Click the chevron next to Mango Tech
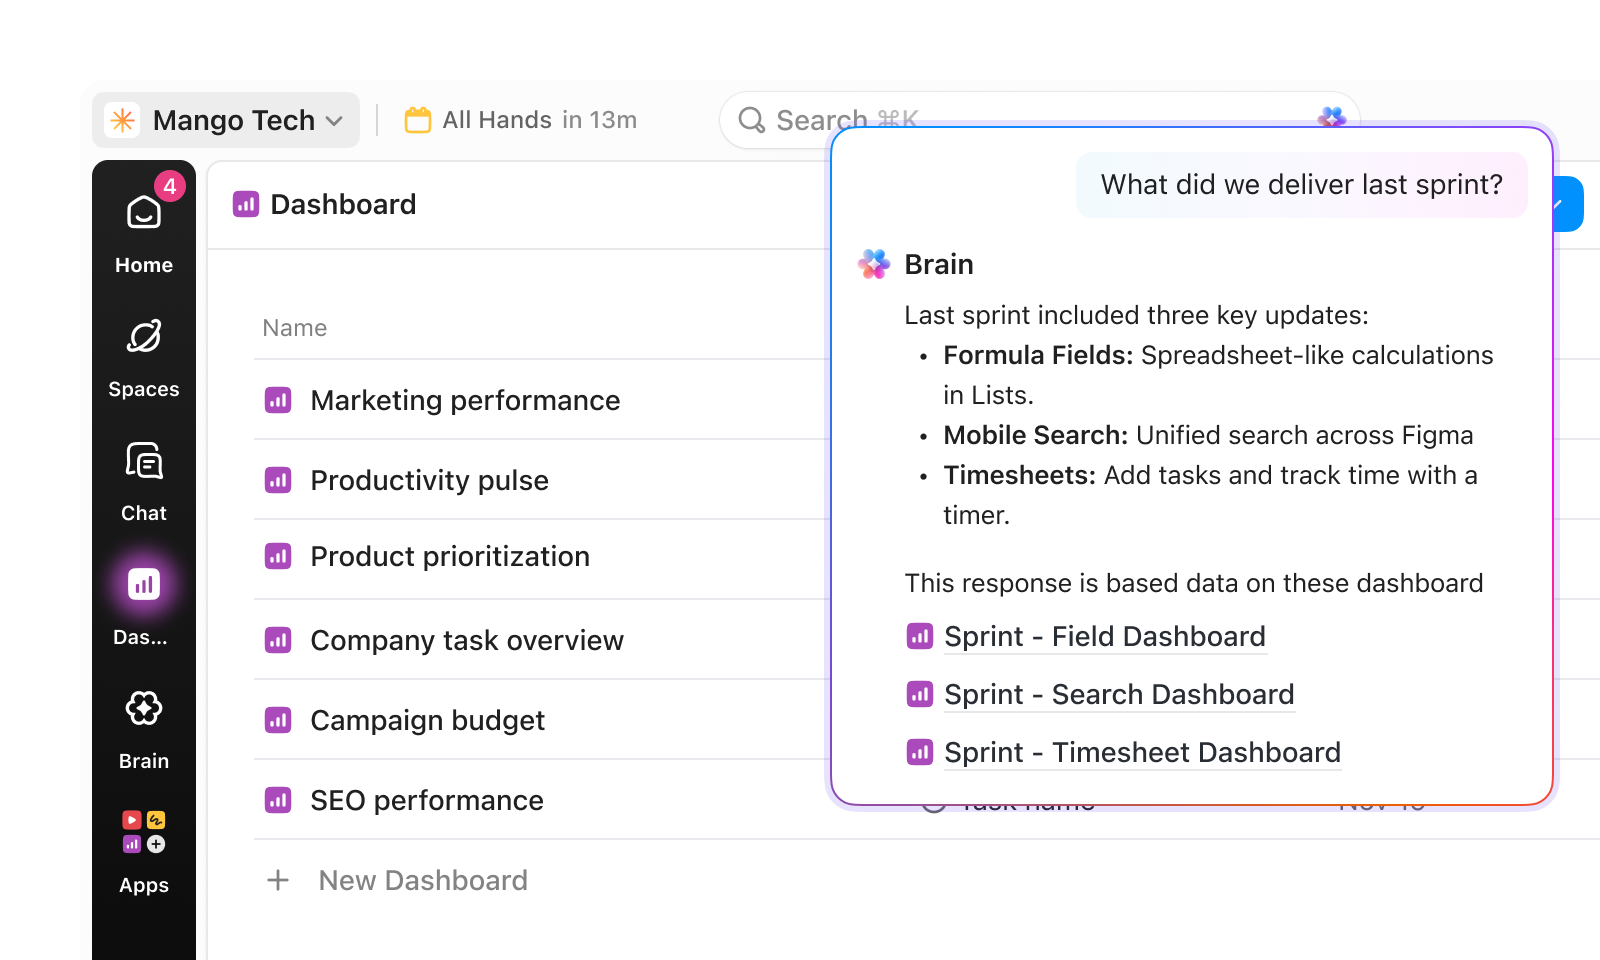 click(x=333, y=121)
